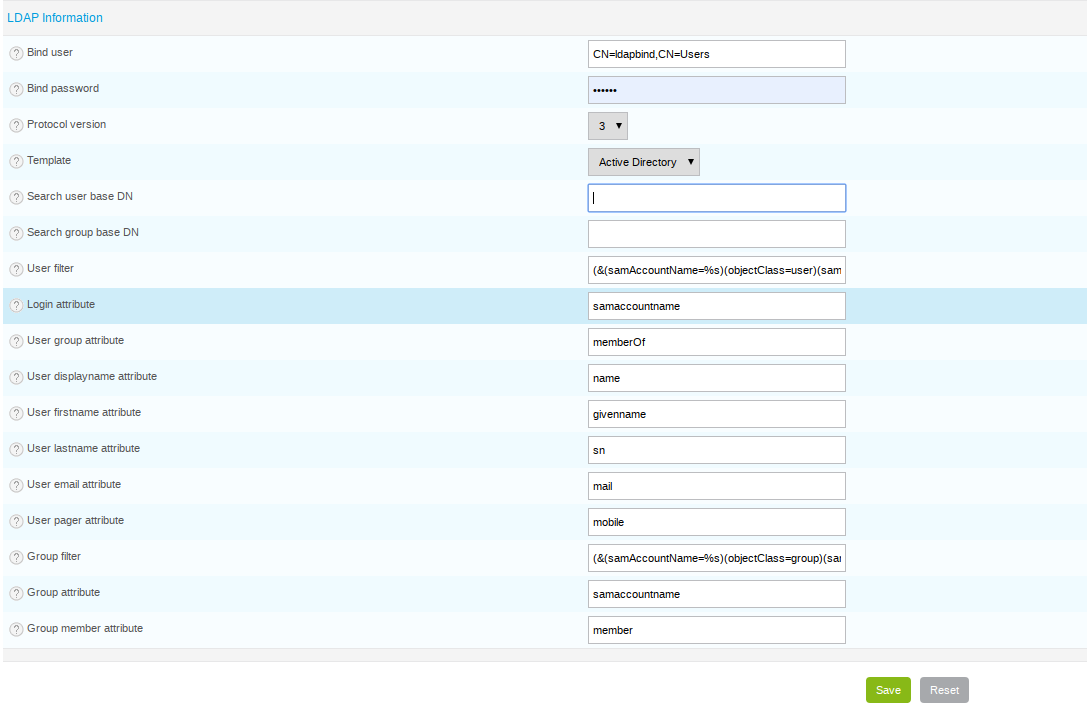
Task: Open help icon for Bind password
Action: tap(16, 89)
